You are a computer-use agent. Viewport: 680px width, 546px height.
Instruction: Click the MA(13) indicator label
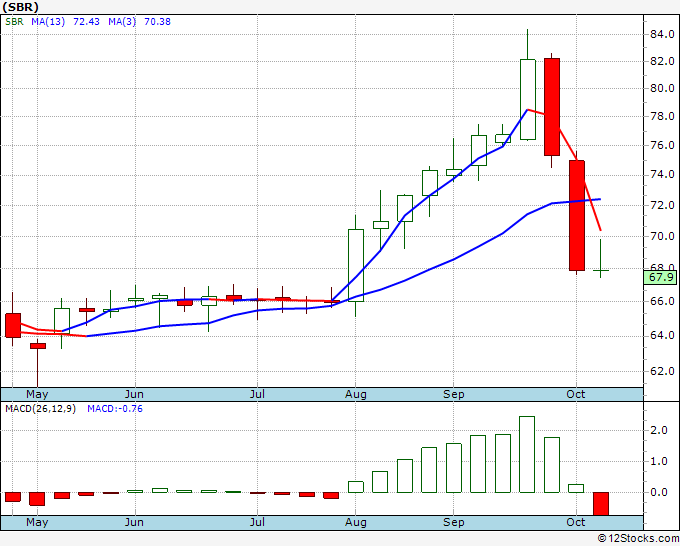click(48, 22)
